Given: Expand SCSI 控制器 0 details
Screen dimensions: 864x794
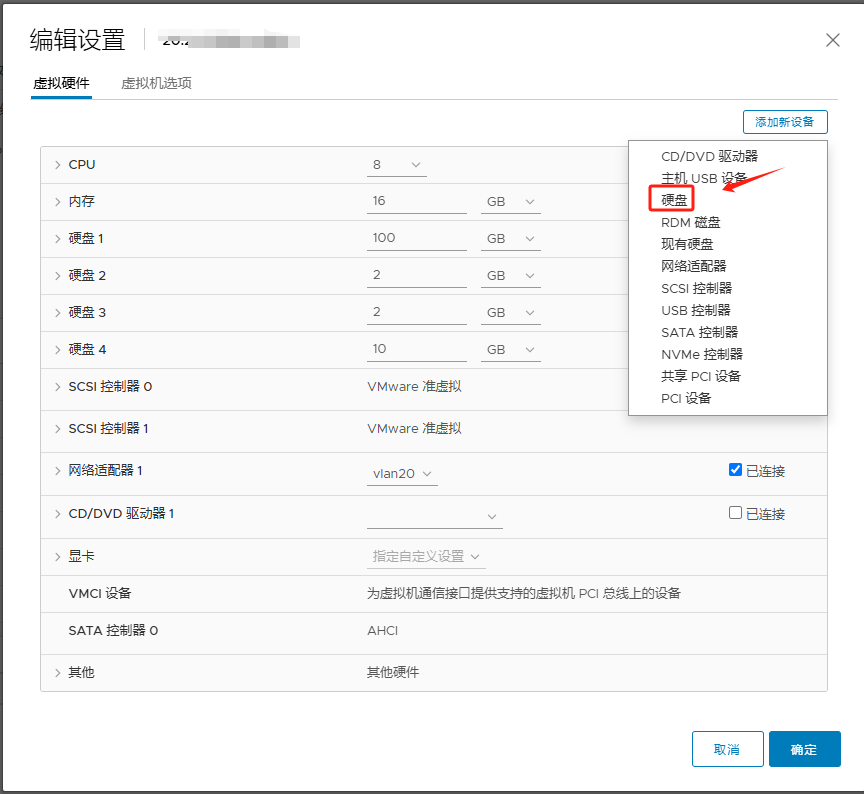Looking at the screenshot, I should 57,387.
